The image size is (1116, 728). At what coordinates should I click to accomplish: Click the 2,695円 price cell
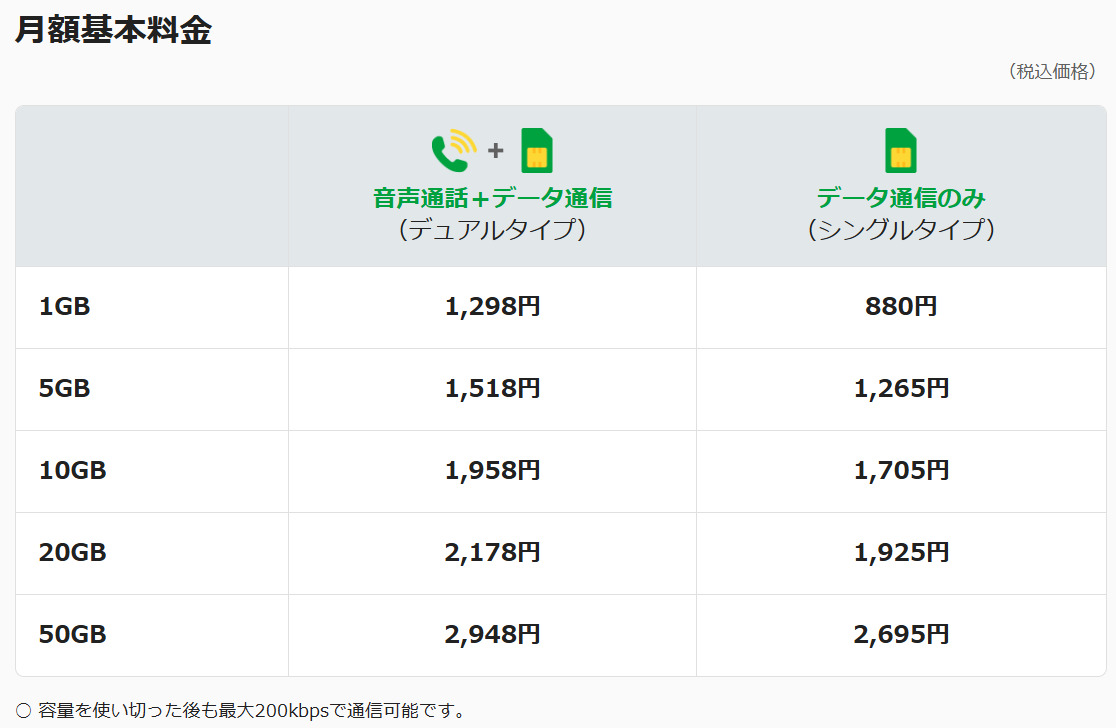(x=901, y=635)
